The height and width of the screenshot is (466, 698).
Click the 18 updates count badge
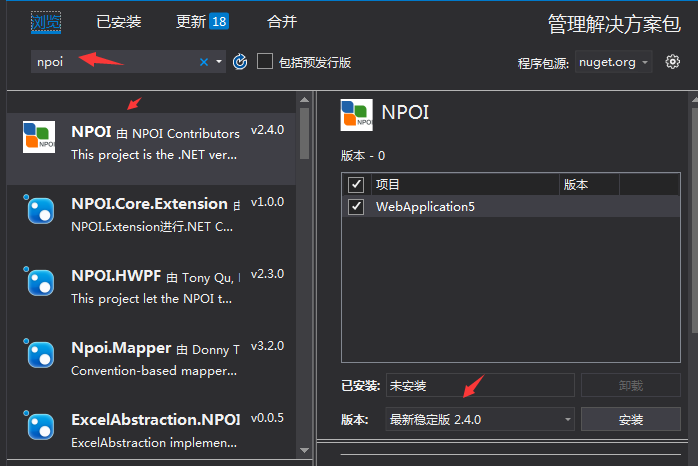(219, 21)
